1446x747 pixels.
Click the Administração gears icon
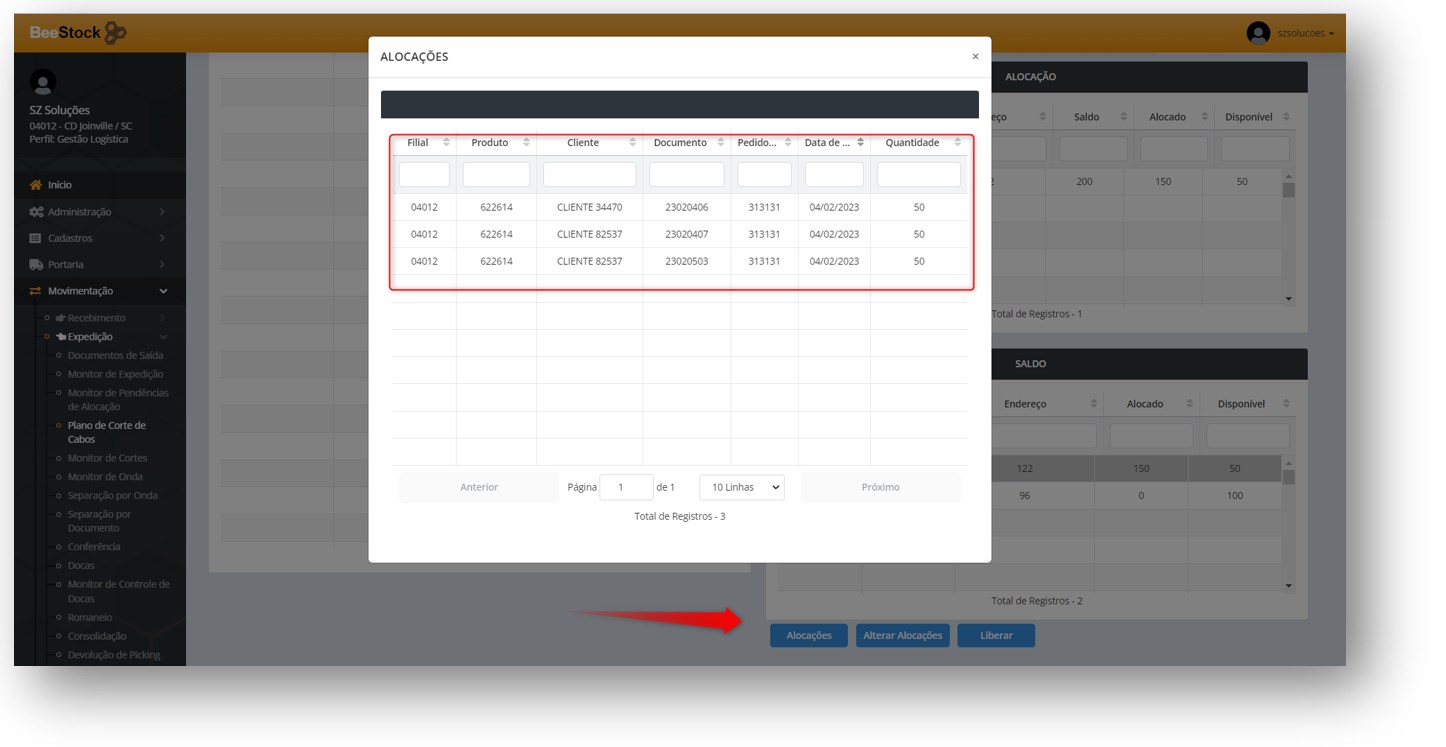(36, 212)
